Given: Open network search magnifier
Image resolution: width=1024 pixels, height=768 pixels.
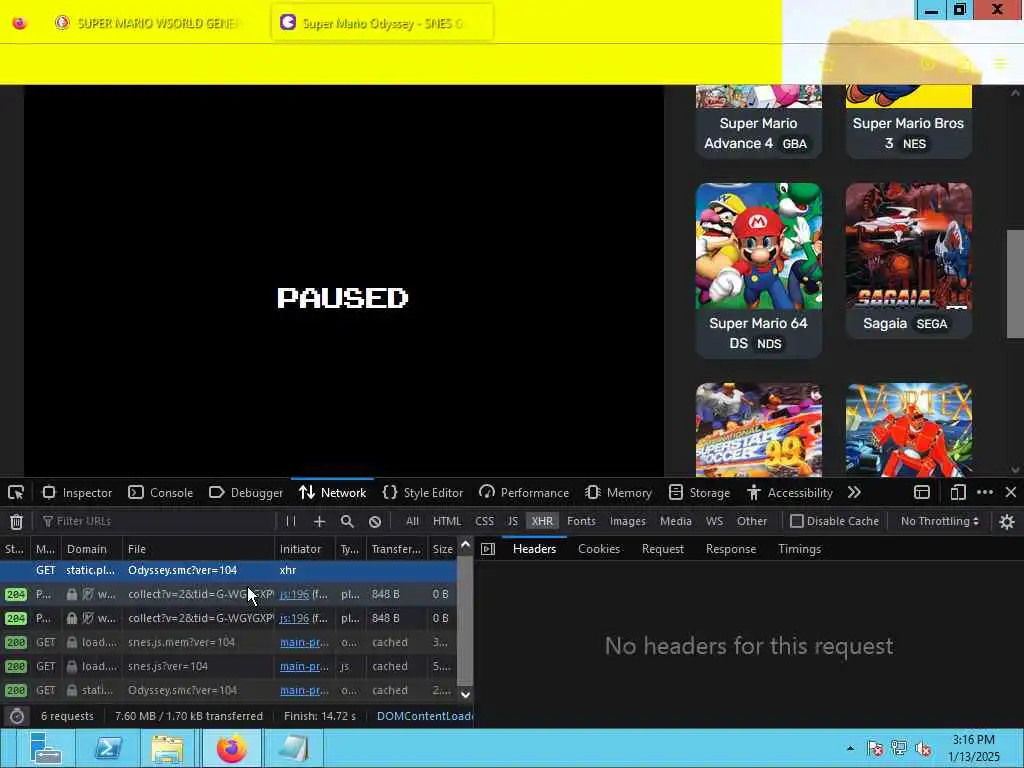Looking at the screenshot, I should pyautogui.click(x=347, y=521).
